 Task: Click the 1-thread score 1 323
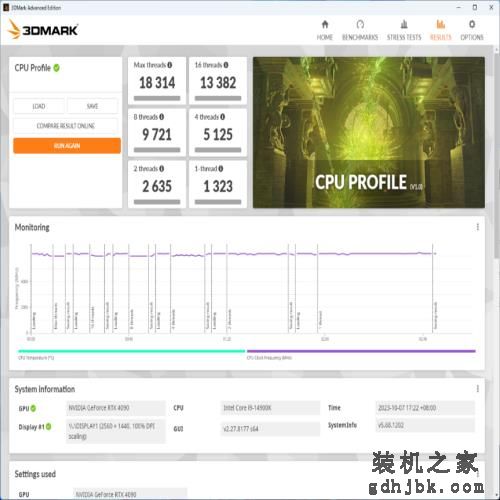(218, 186)
